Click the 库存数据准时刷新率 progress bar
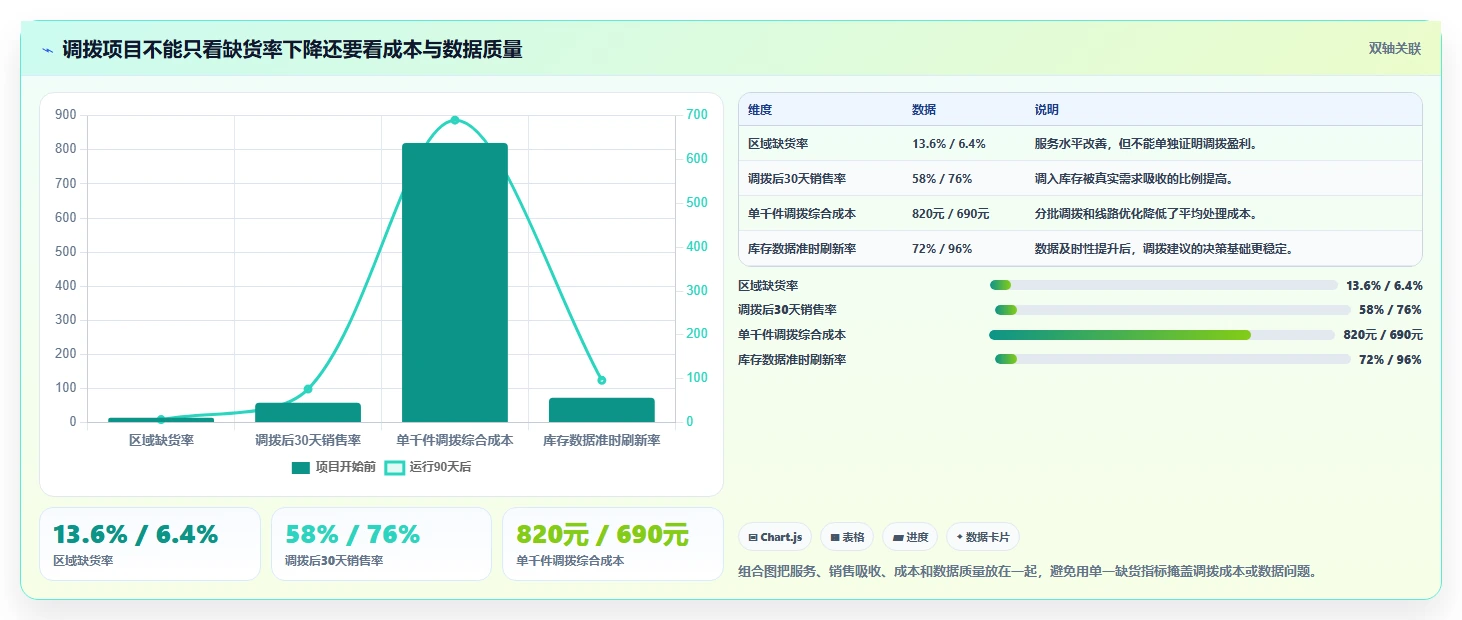 [x=1172, y=359]
